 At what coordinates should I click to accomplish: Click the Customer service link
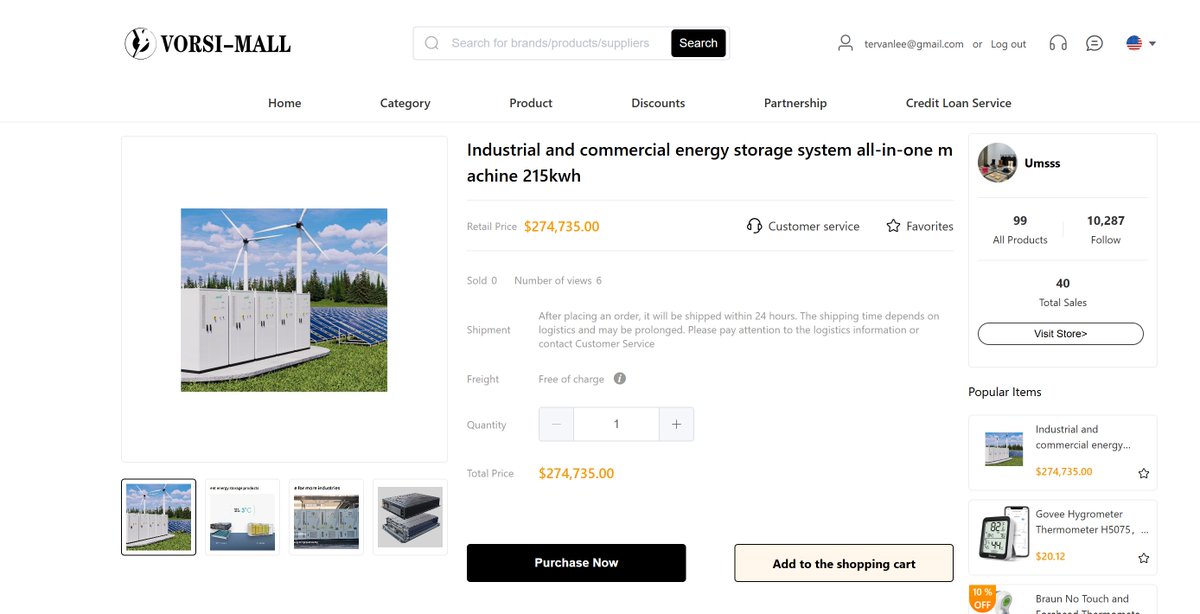pos(814,226)
